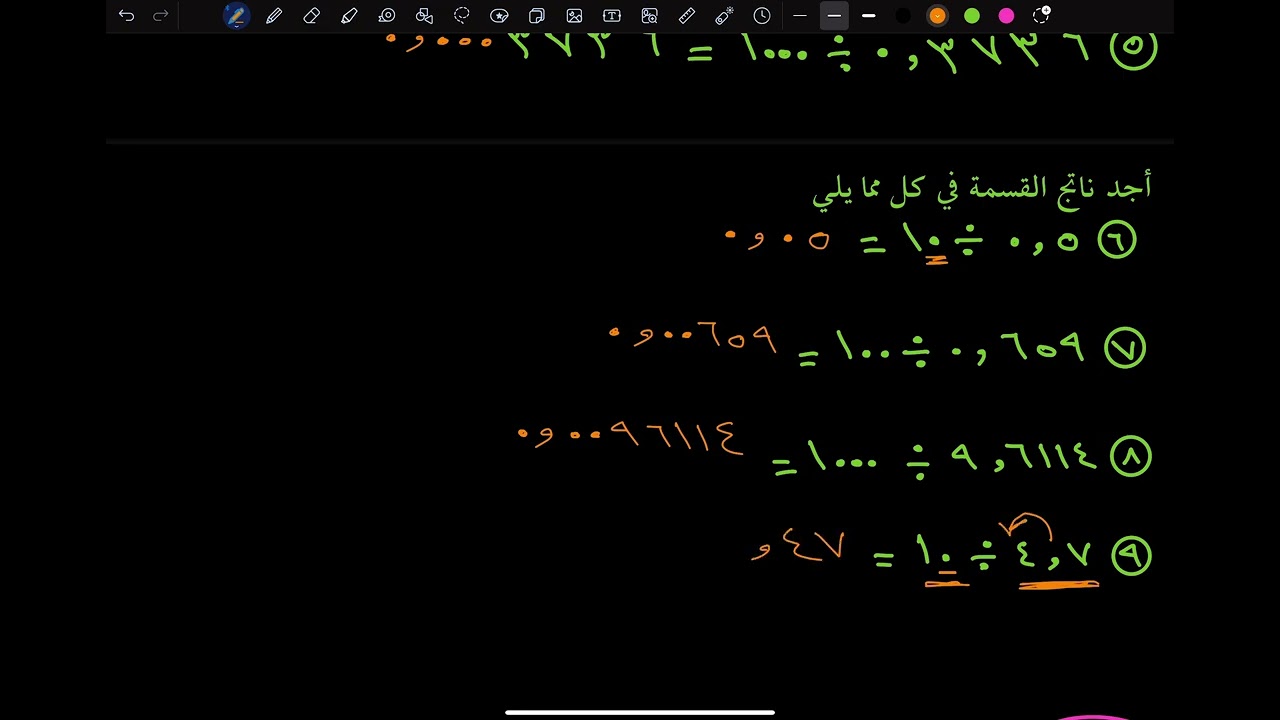Viewport: 1280px width, 720px height.
Task: Insert an image
Action: [574, 15]
